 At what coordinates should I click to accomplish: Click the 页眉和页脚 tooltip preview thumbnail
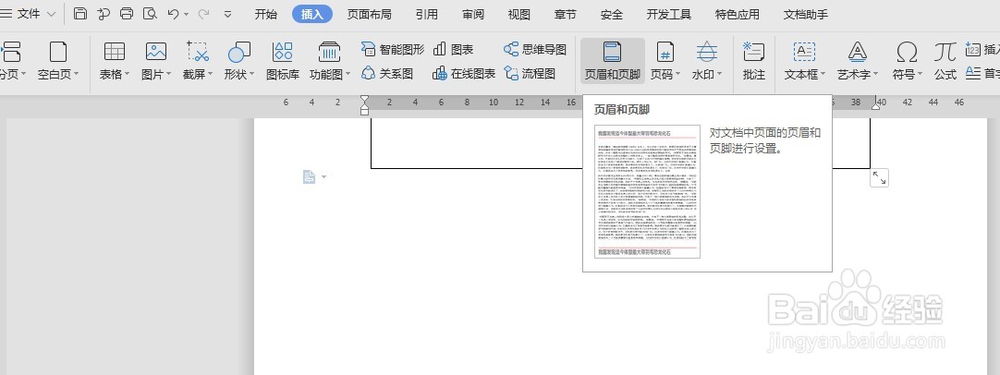pyautogui.click(x=647, y=191)
